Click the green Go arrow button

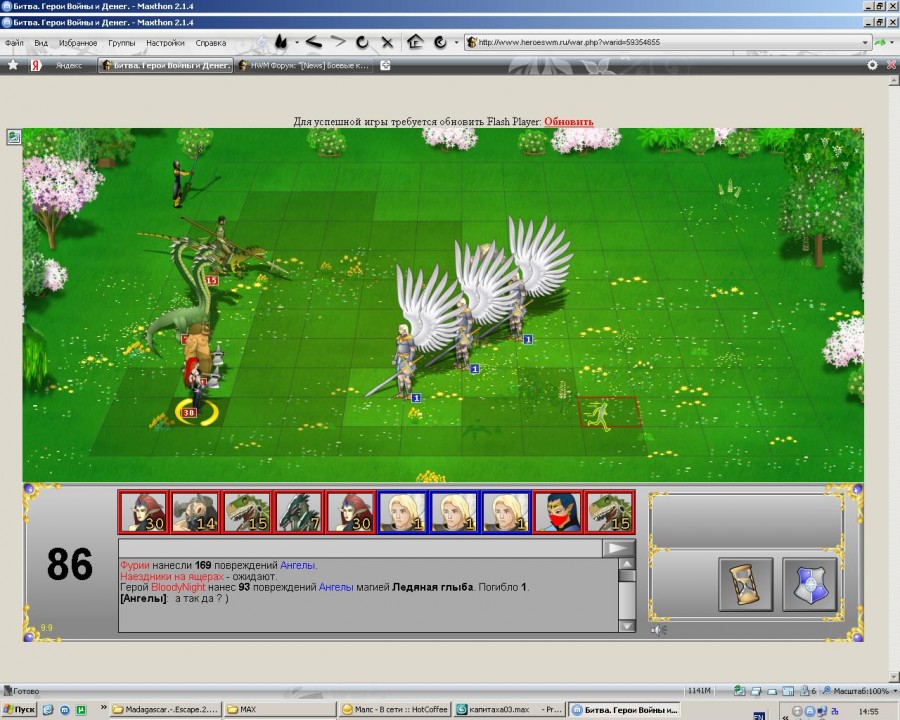(x=879, y=42)
